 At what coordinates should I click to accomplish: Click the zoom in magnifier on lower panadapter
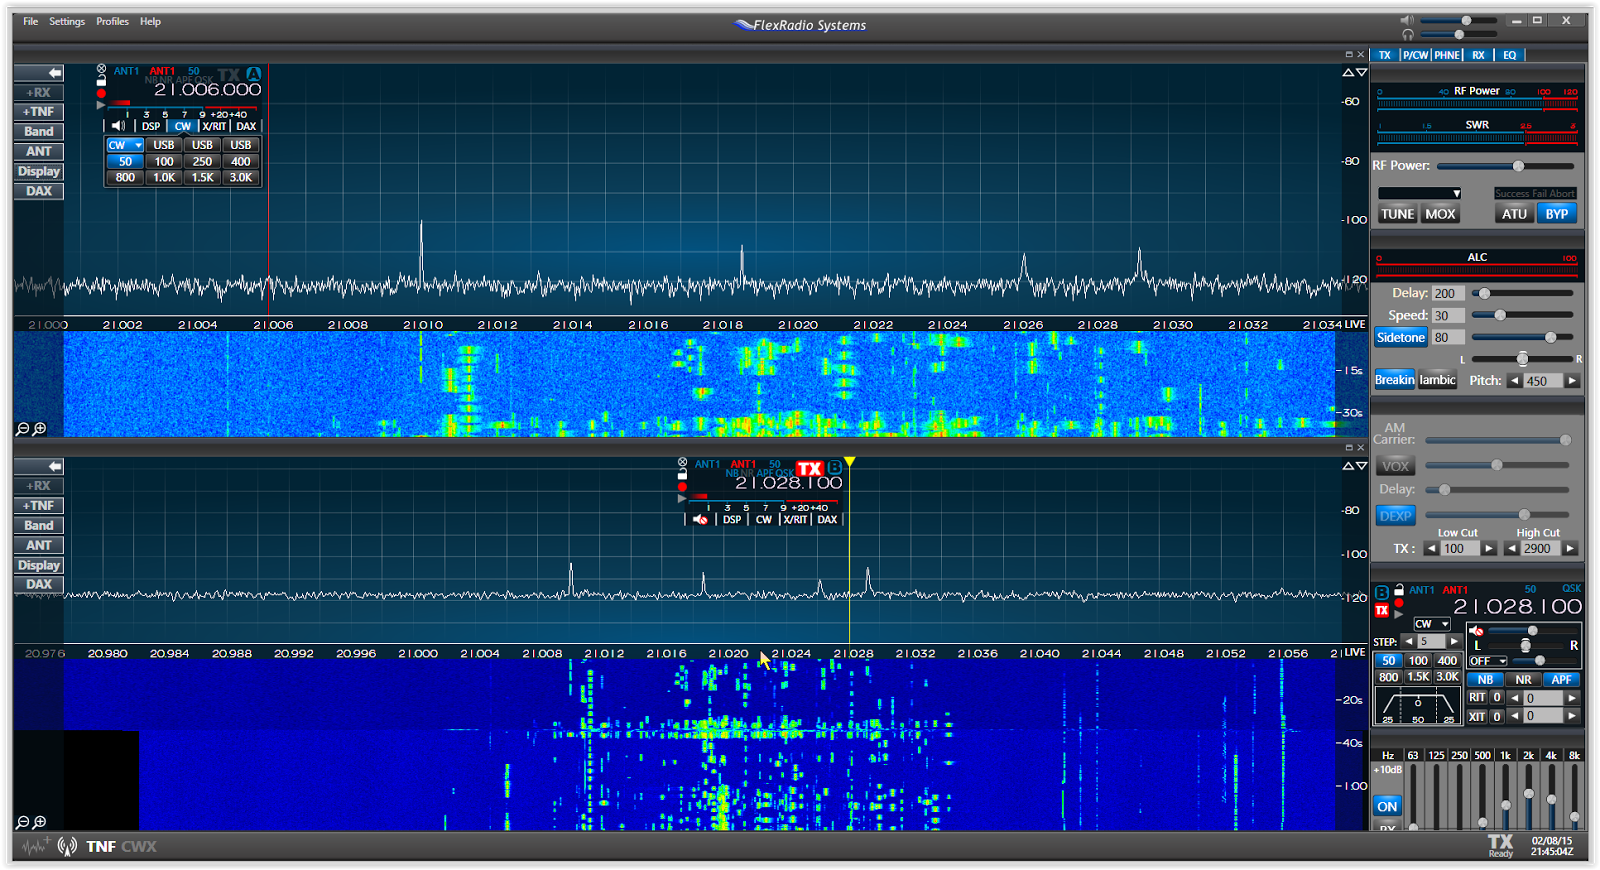coord(40,822)
